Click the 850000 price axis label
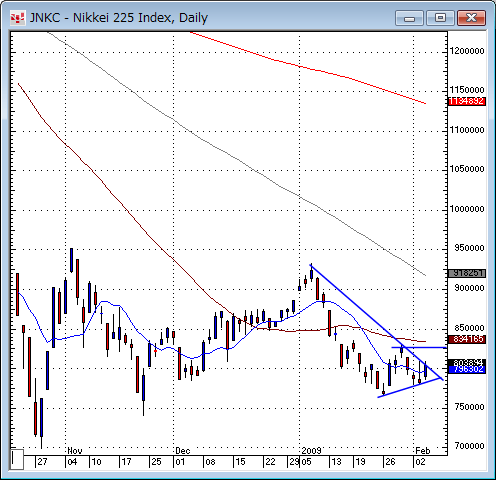 click(x=469, y=328)
